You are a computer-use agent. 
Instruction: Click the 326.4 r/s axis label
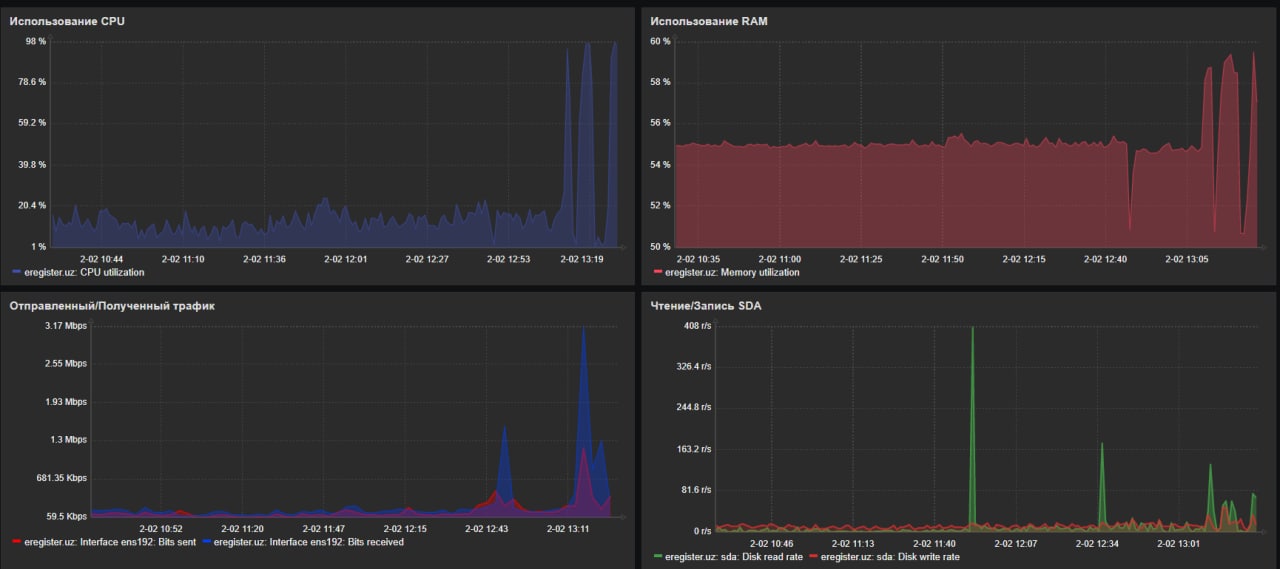[x=692, y=367]
